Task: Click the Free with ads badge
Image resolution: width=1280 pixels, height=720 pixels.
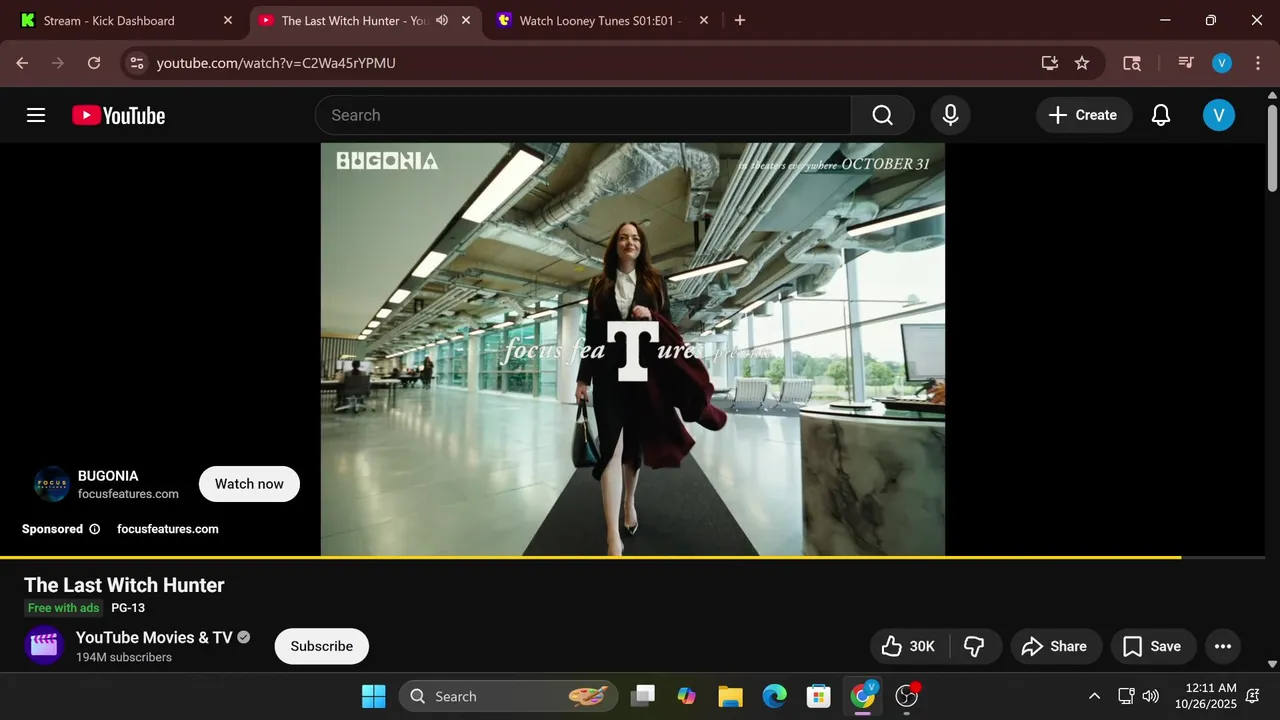Action: (x=64, y=608)
